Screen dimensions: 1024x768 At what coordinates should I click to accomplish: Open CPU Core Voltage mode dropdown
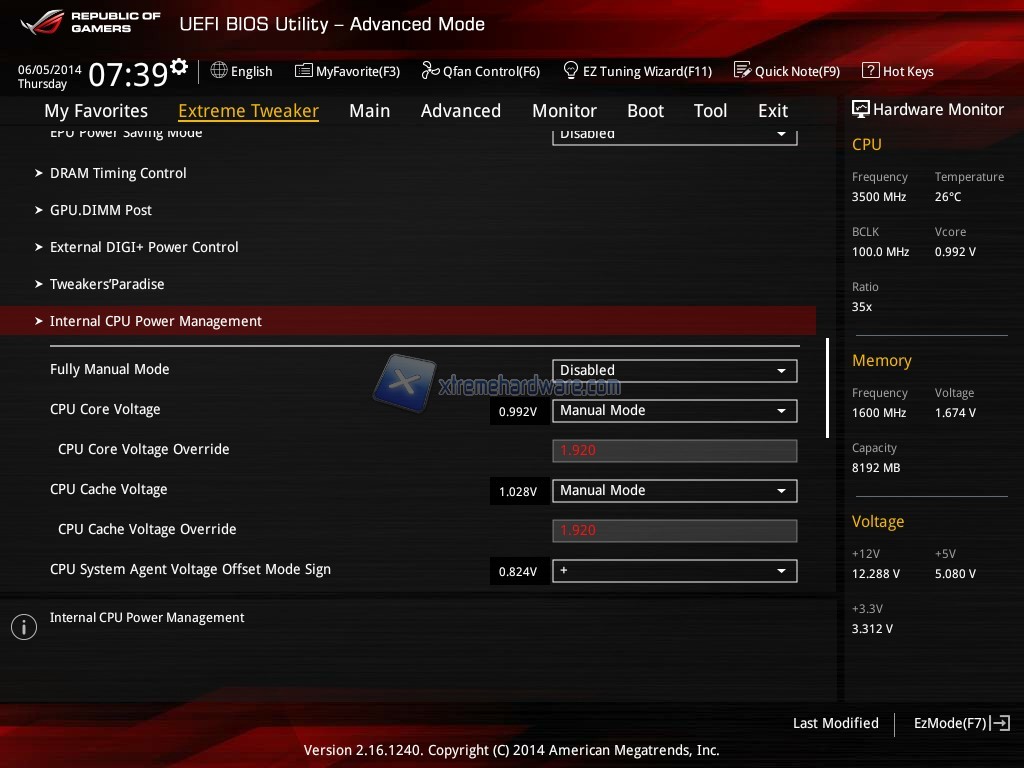point(674,411)
